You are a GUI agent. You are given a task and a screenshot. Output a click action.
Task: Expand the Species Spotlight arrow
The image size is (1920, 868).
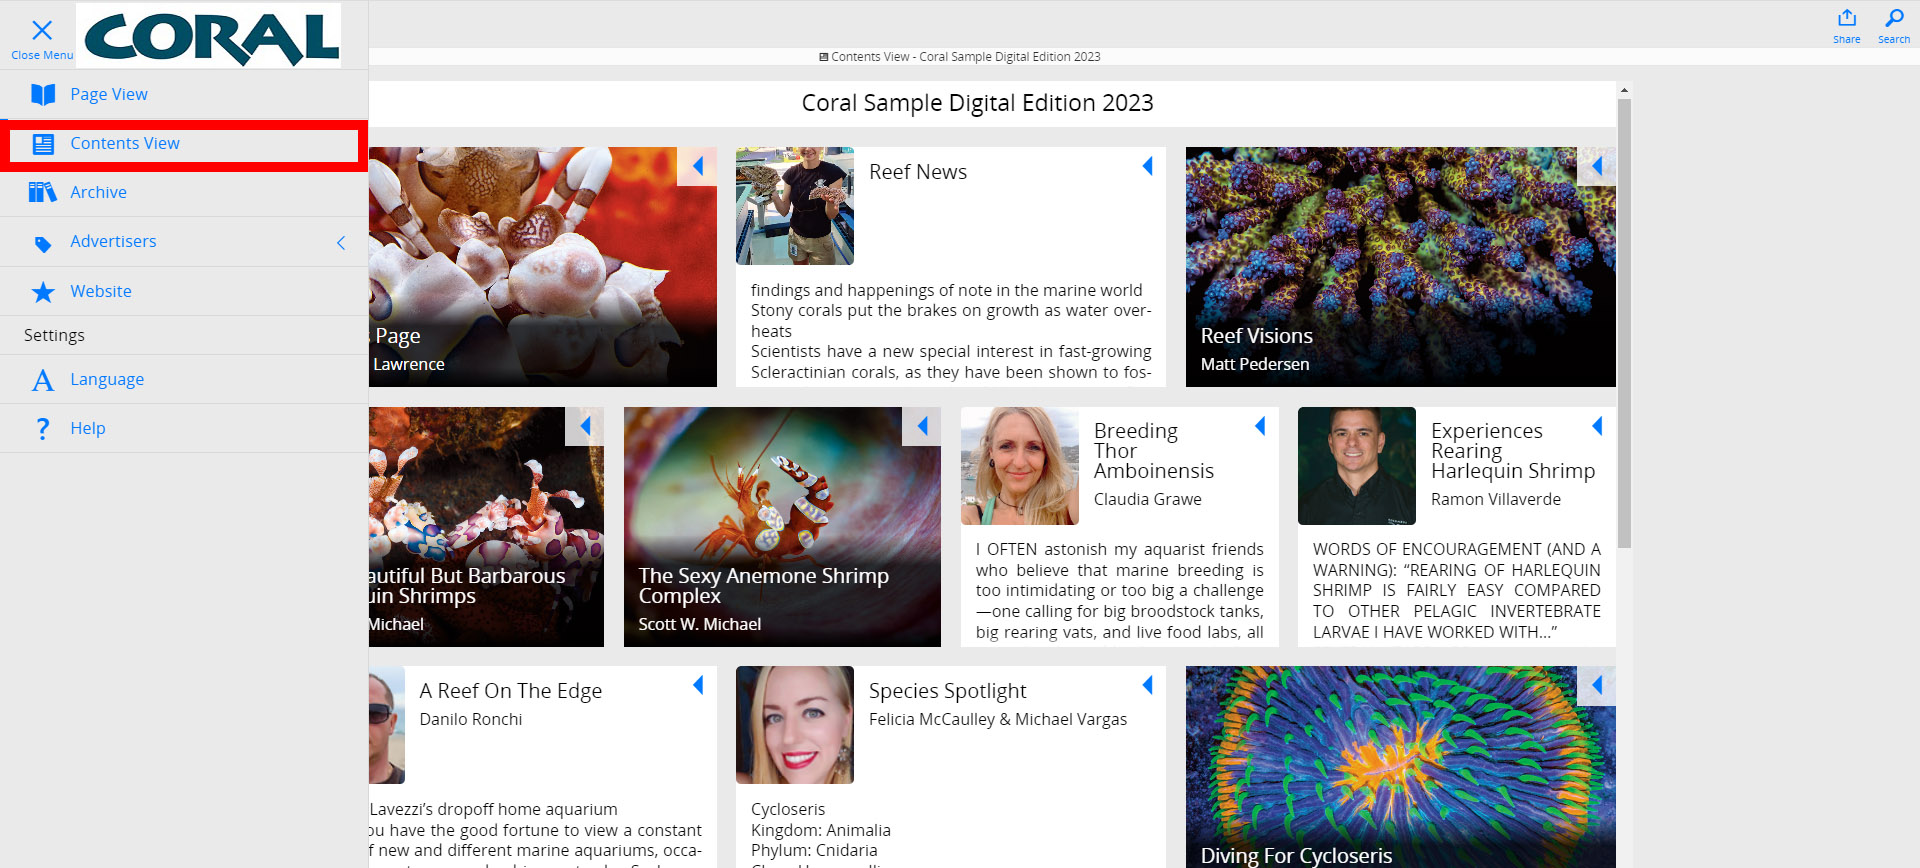[1147, 685]
